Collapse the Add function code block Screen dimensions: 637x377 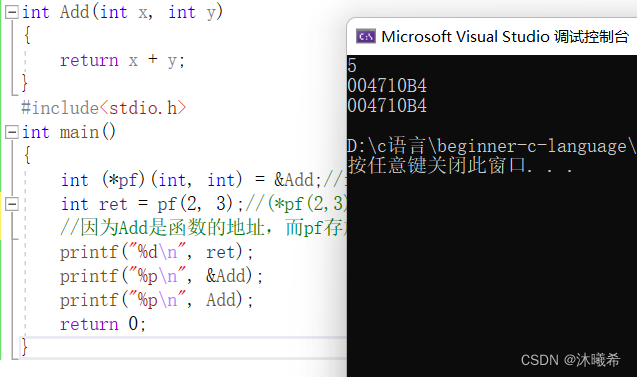coord(11,12)
